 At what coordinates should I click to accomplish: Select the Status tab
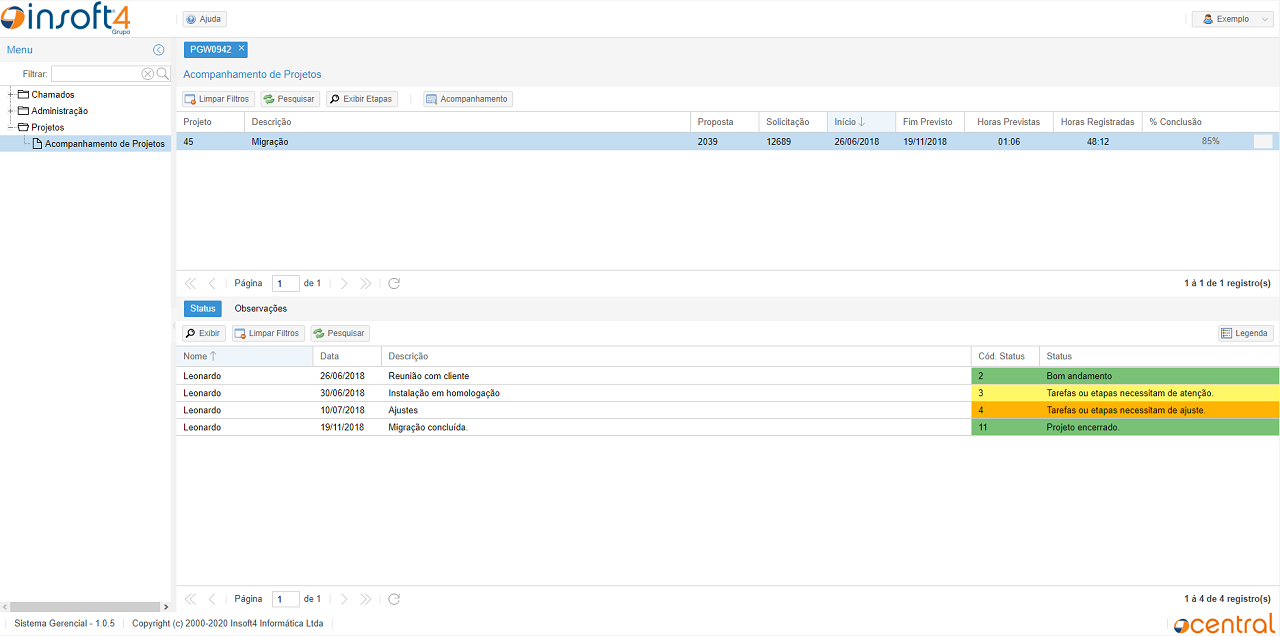pos(203,309)
